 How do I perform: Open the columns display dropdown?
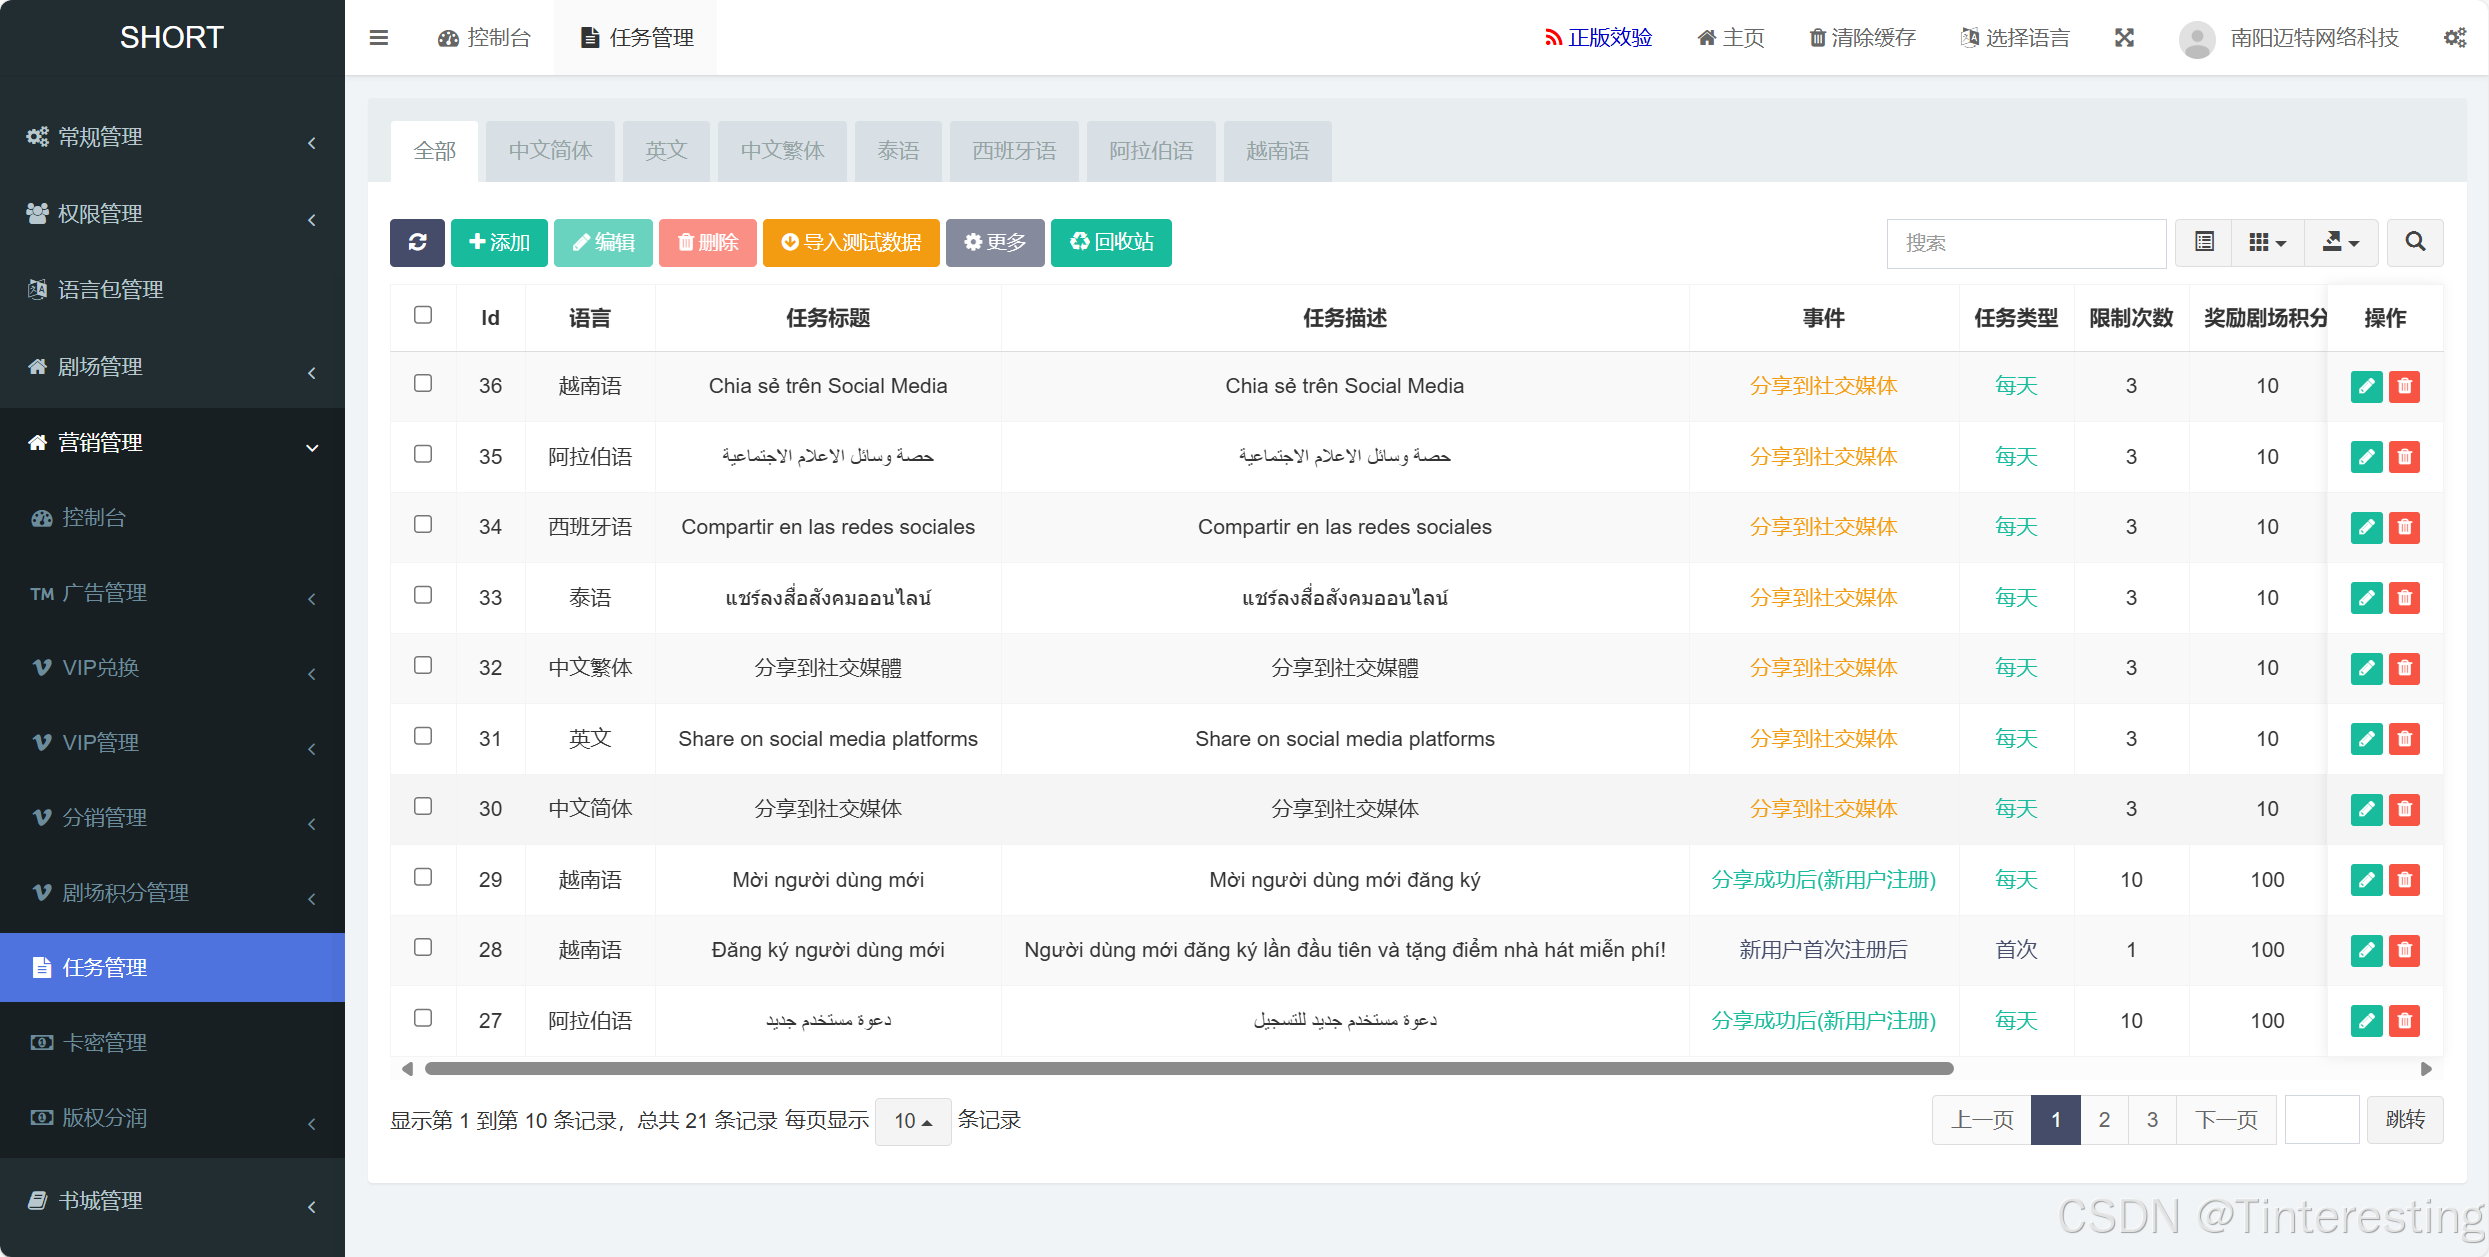2267,242
